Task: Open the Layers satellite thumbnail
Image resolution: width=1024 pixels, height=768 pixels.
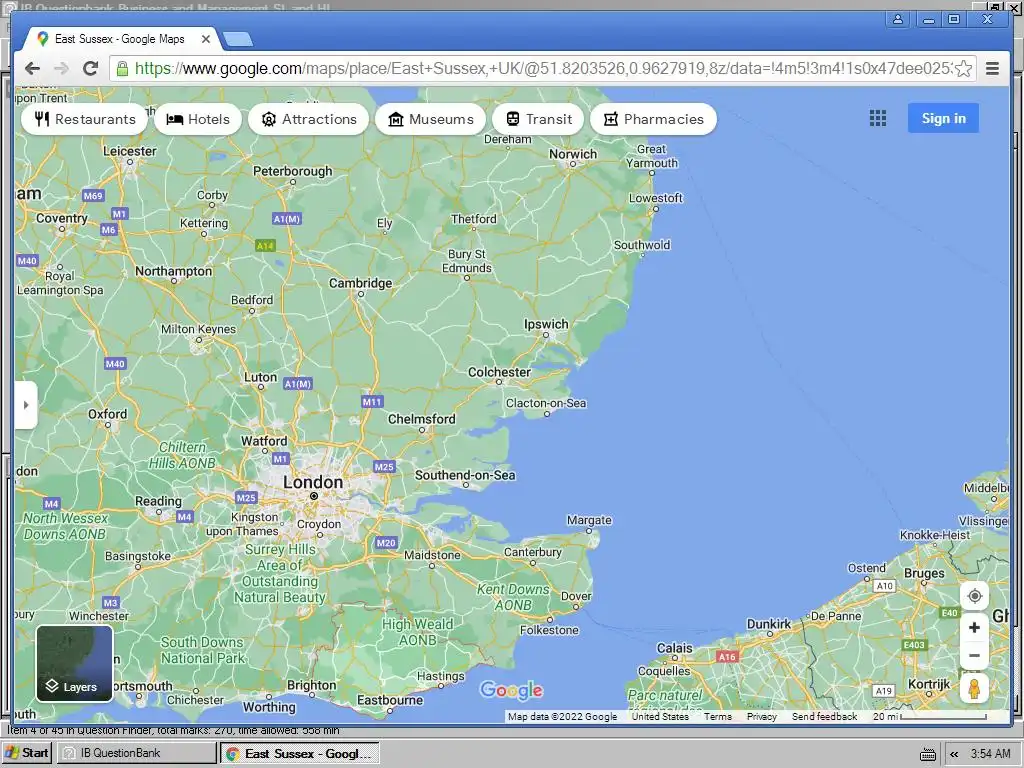Action: 74,663
